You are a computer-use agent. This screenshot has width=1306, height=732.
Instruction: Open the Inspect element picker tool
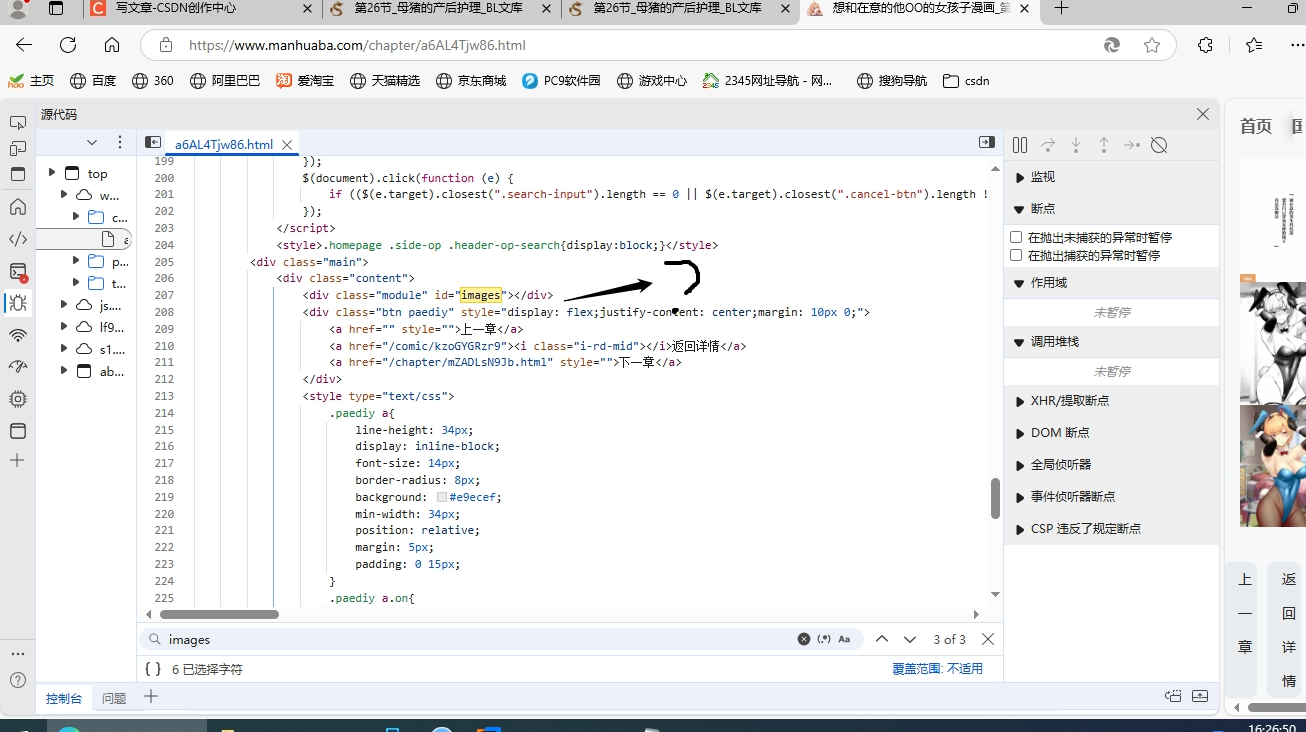click(18, 122)
